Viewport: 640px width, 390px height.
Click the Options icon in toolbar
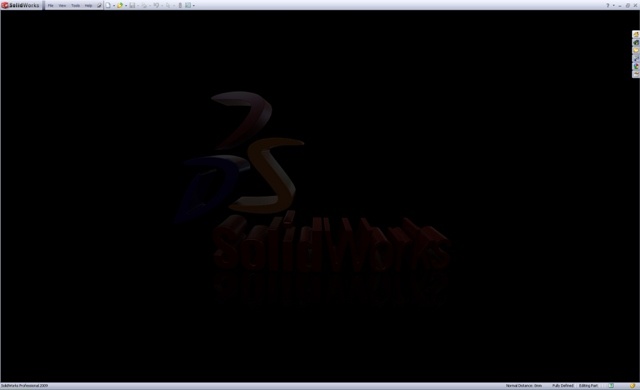[x=188, y=5]
